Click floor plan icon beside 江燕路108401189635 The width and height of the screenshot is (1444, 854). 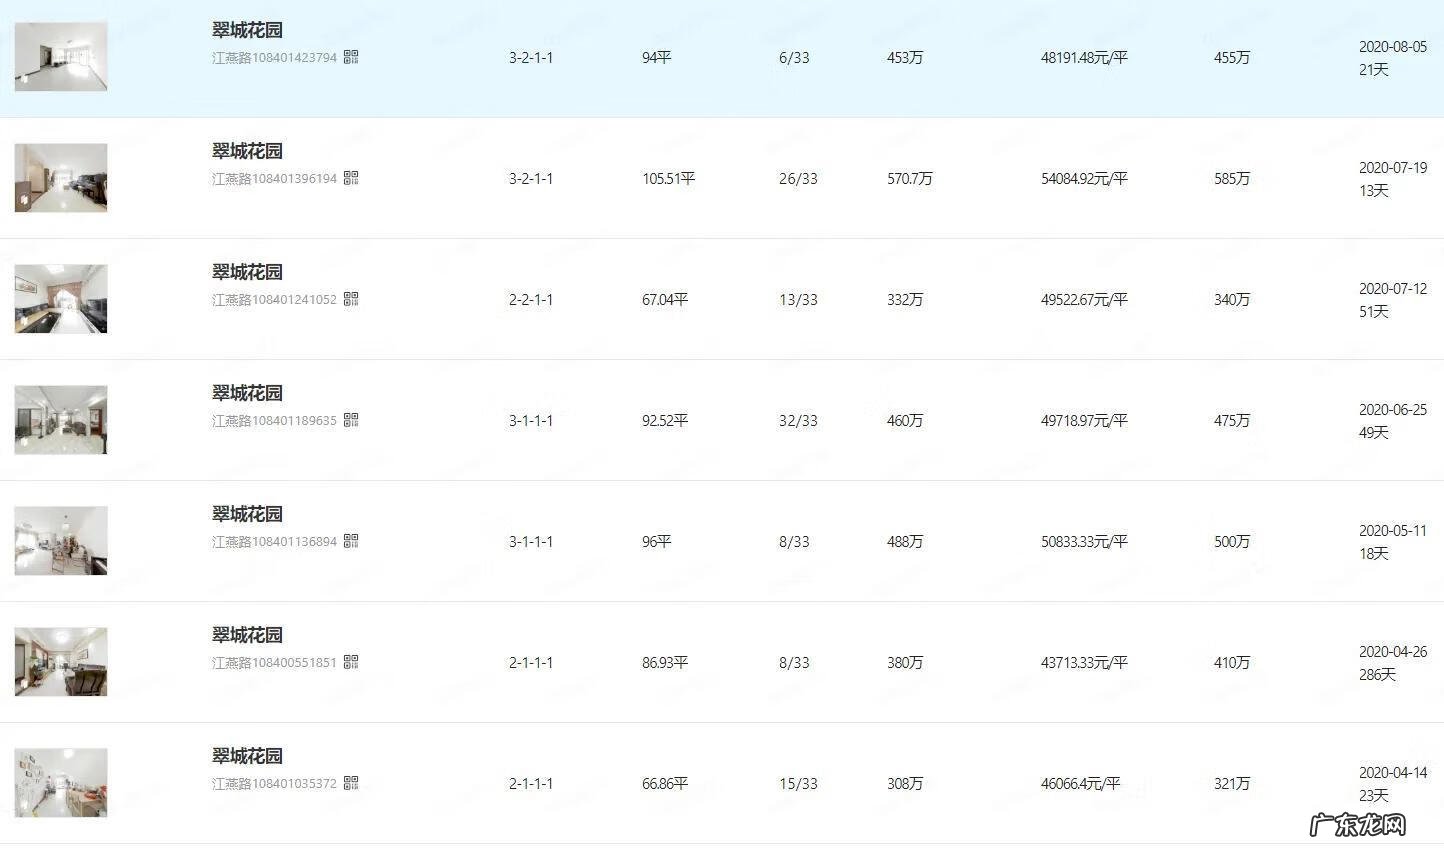click(x=351, y=421)
